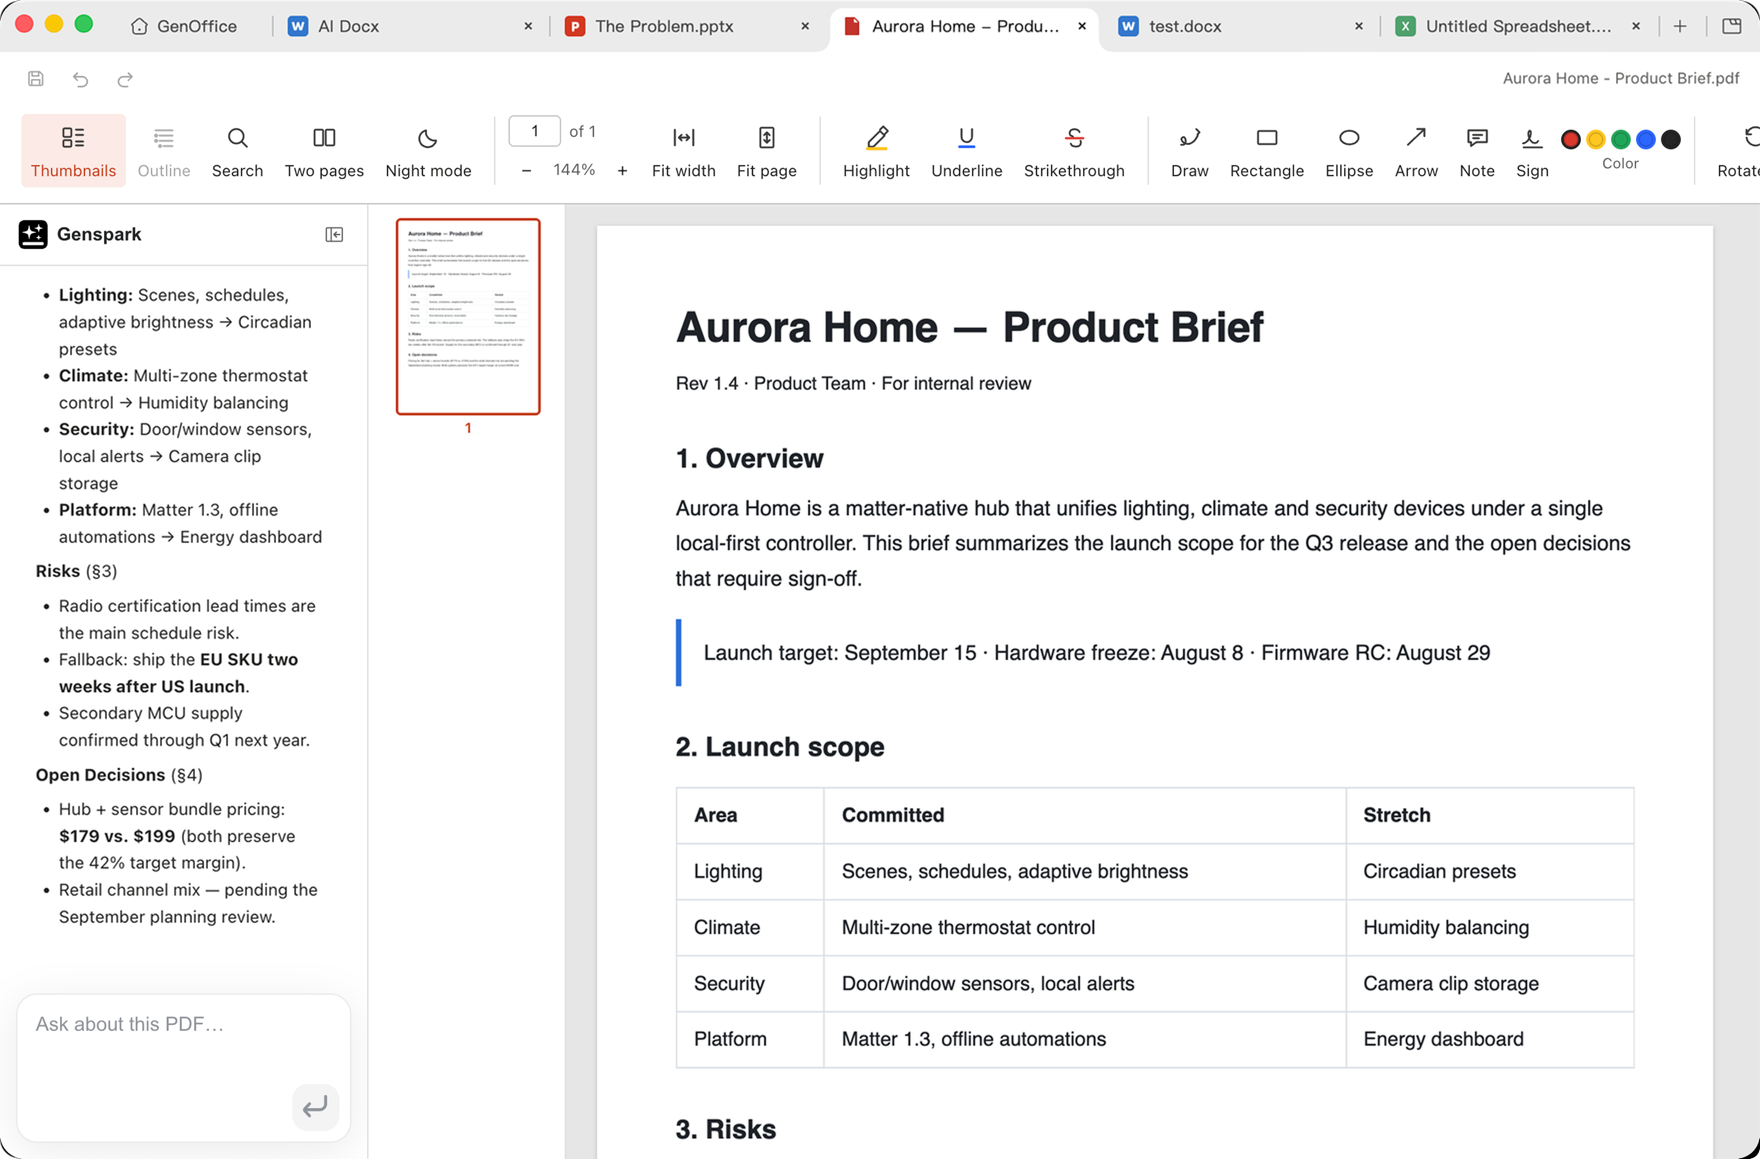Zoom out with the minus button

coord(526,171)
